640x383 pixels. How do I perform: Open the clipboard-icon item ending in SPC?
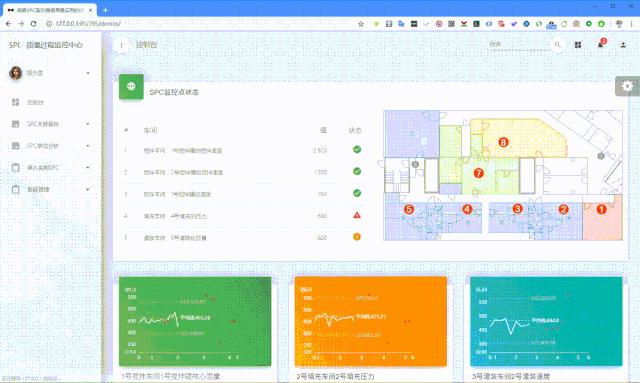tap(51, 167)
